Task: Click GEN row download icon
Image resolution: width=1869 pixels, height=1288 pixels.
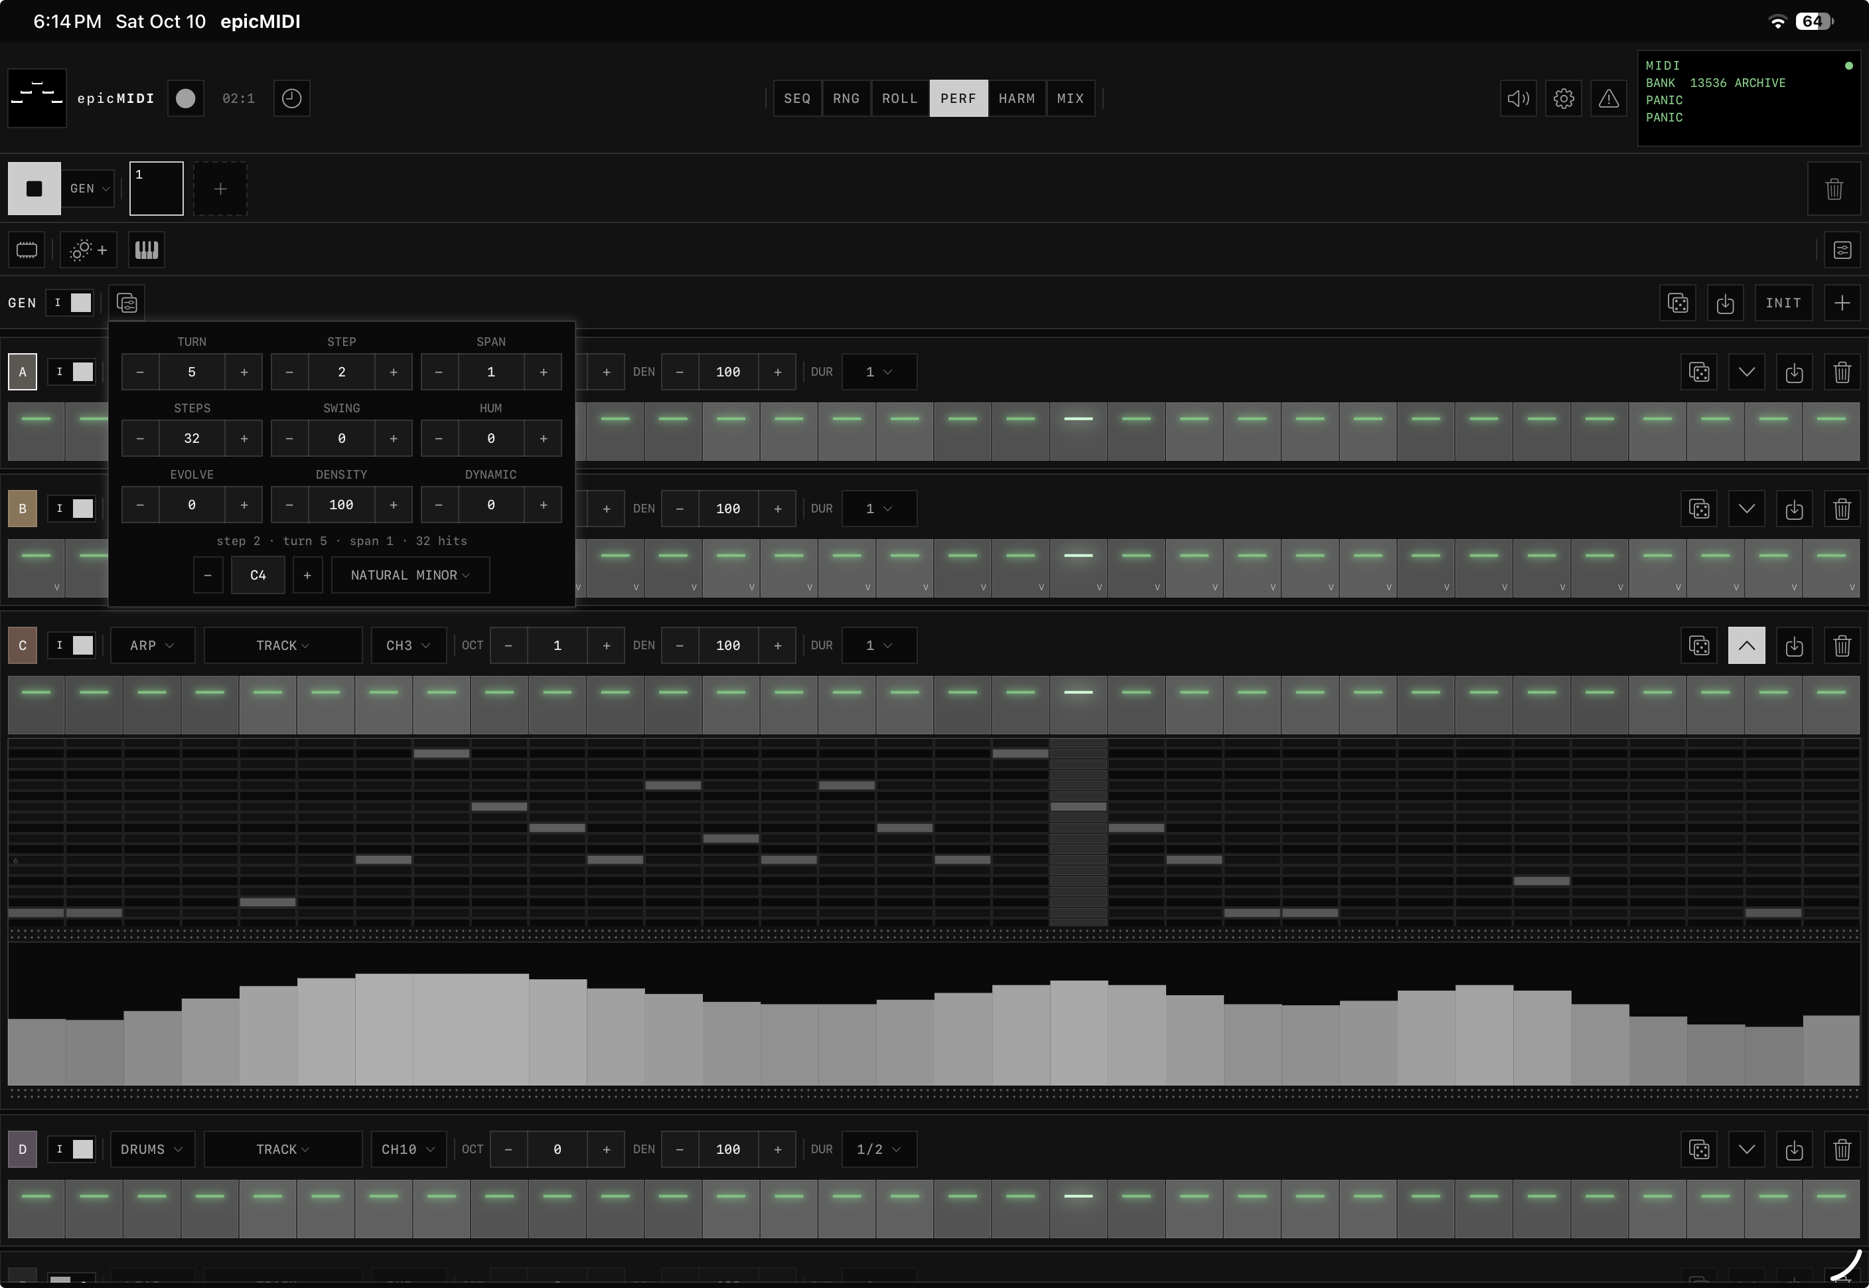Action: pyautogui.click(x=1725, y=303)
